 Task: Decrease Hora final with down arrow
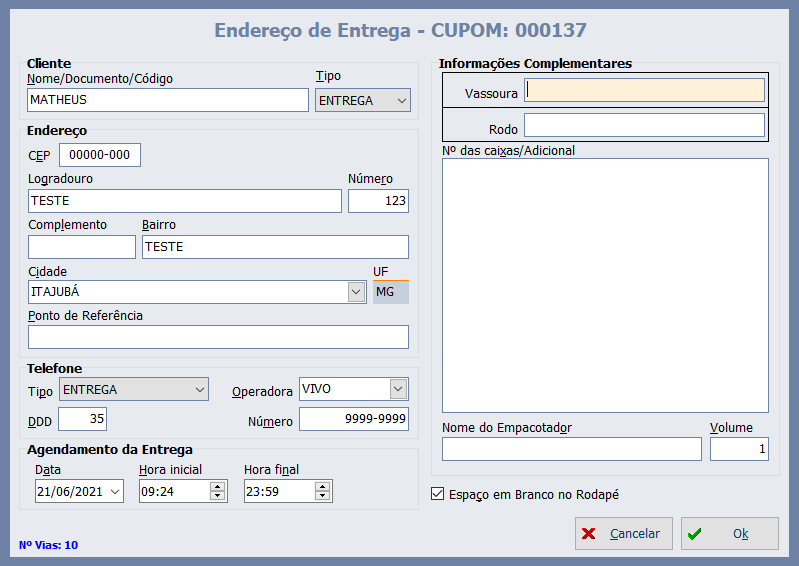pos(322,496)
